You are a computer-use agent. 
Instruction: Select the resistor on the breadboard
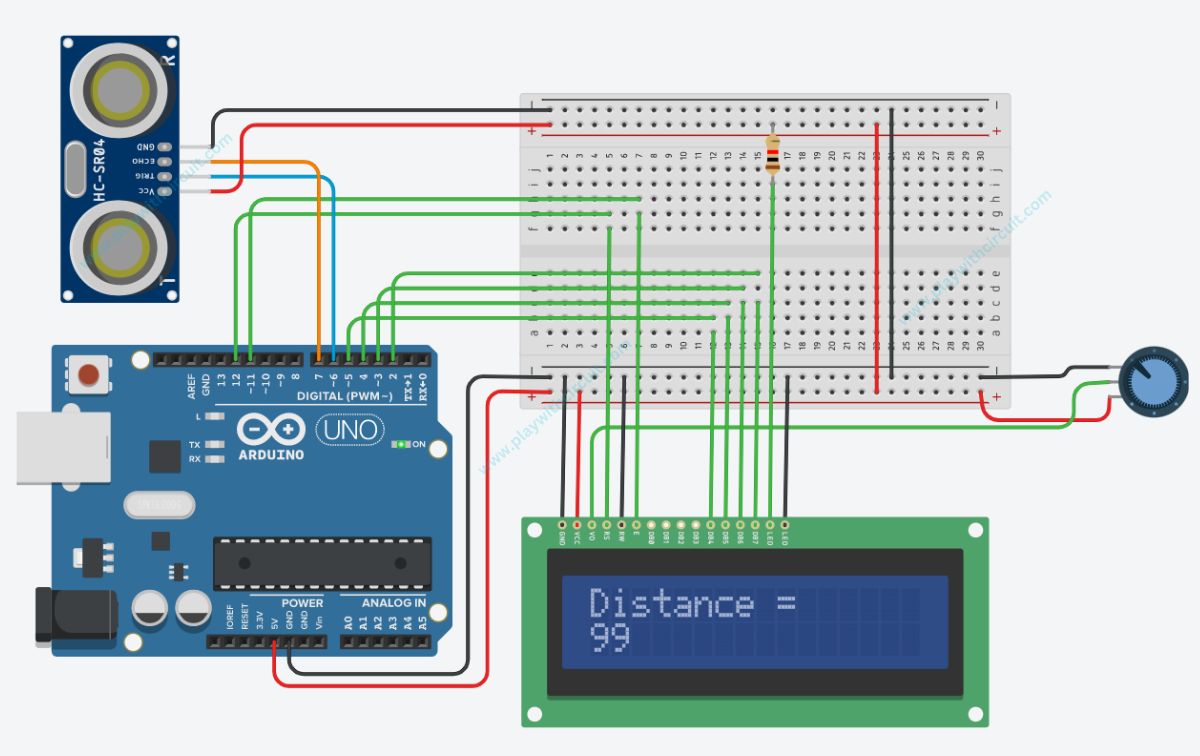[x=772, y=155]
